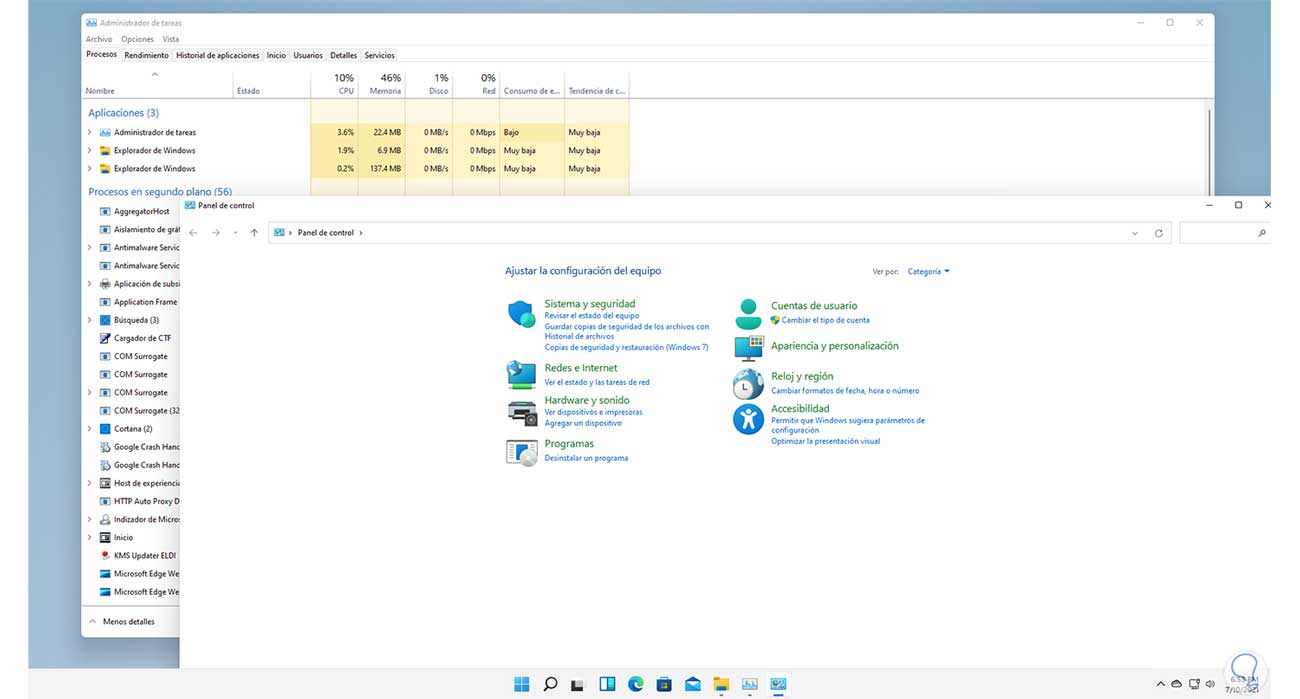This screenshot has height=699, width=1300.
Task: Open Windows Start button on taskbar
Action: pyautogui.click(x=521, y=684)
